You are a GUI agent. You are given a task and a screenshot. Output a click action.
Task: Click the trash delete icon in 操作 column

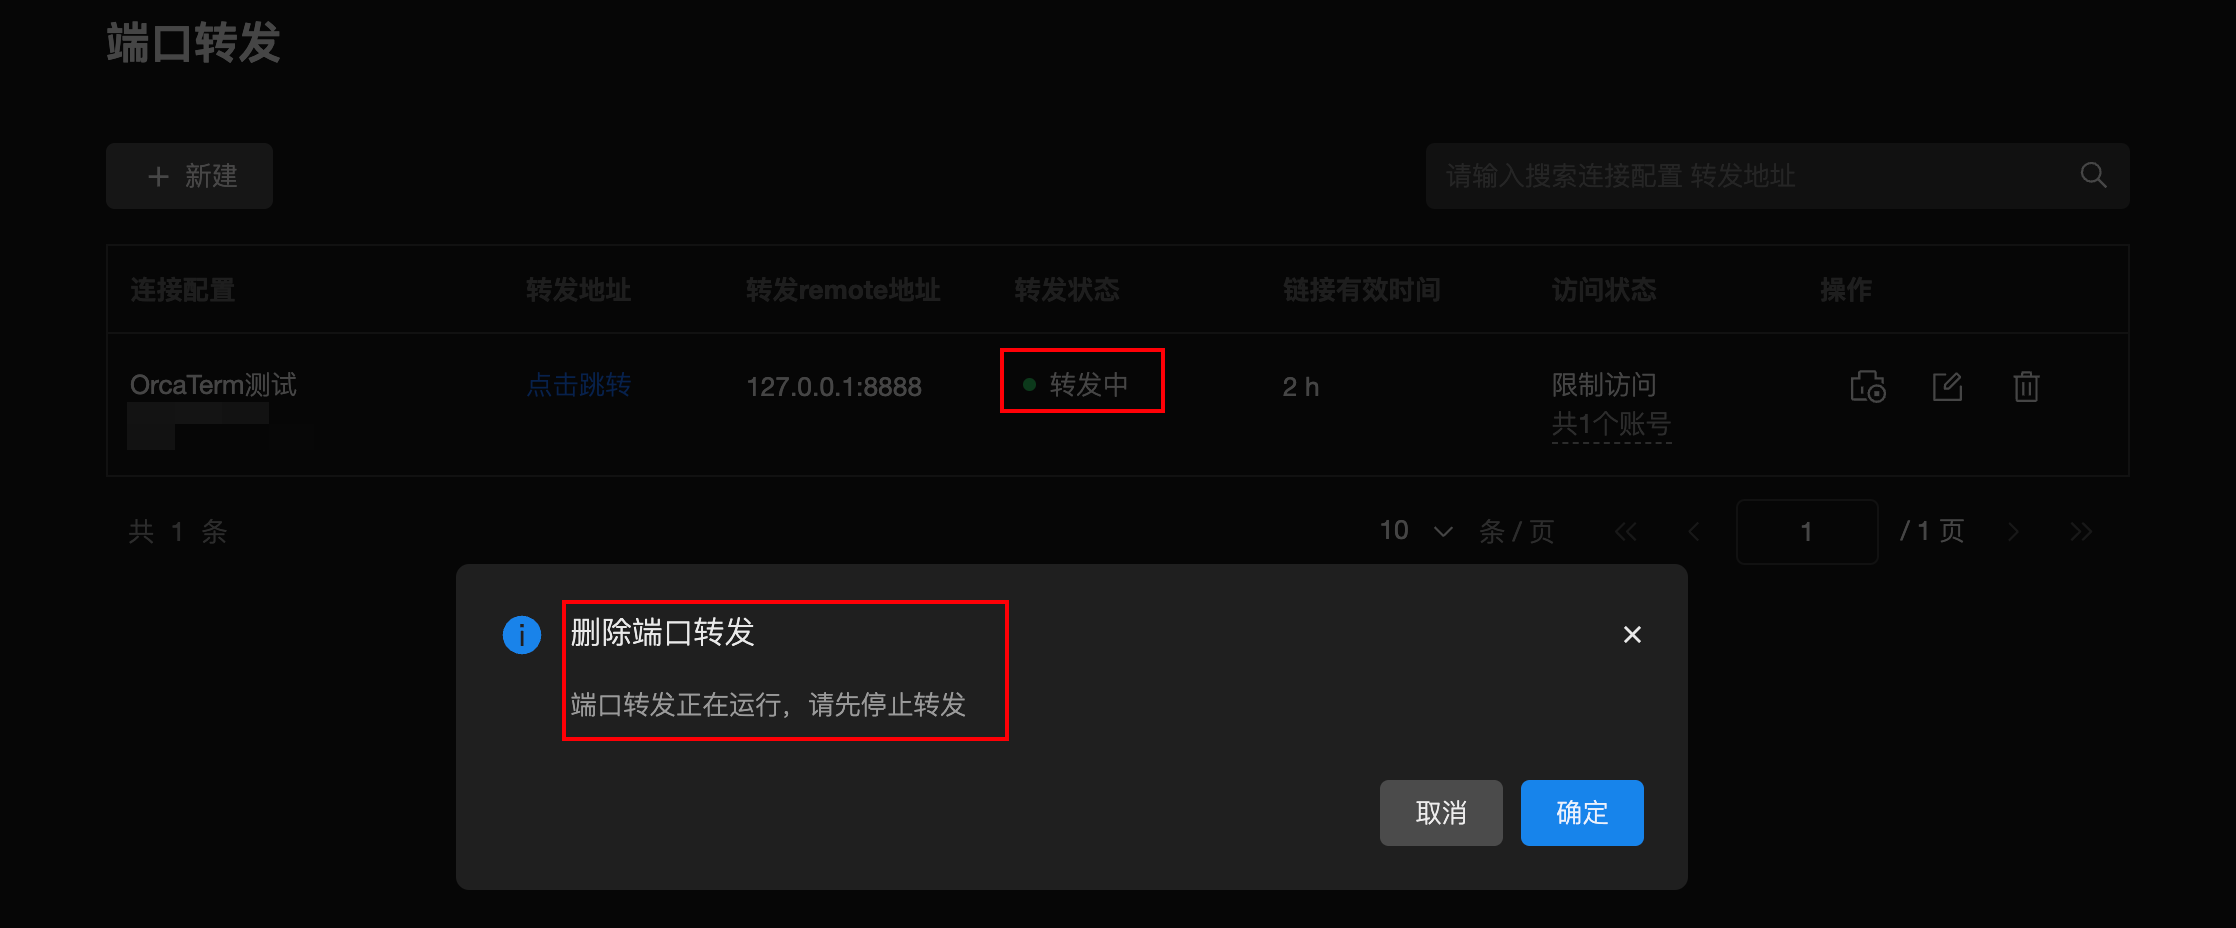coord(2026,386)
